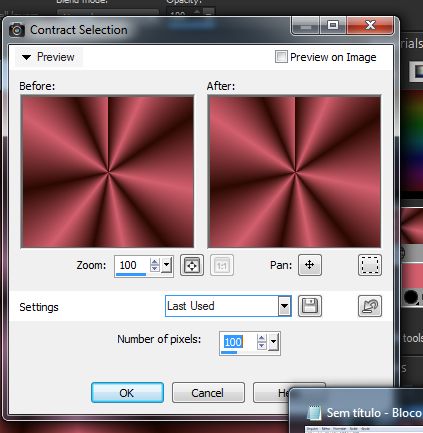The height and width of the screenshot is (433, 423).
Task: Click the Zoom percentage input field
Action: pos(132,265)
